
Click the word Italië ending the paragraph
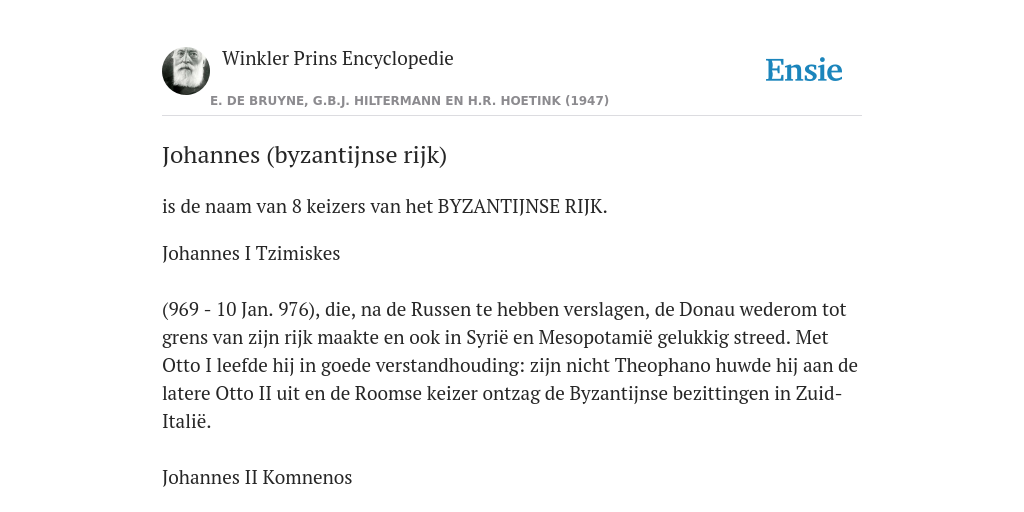(x=186, y=422)
